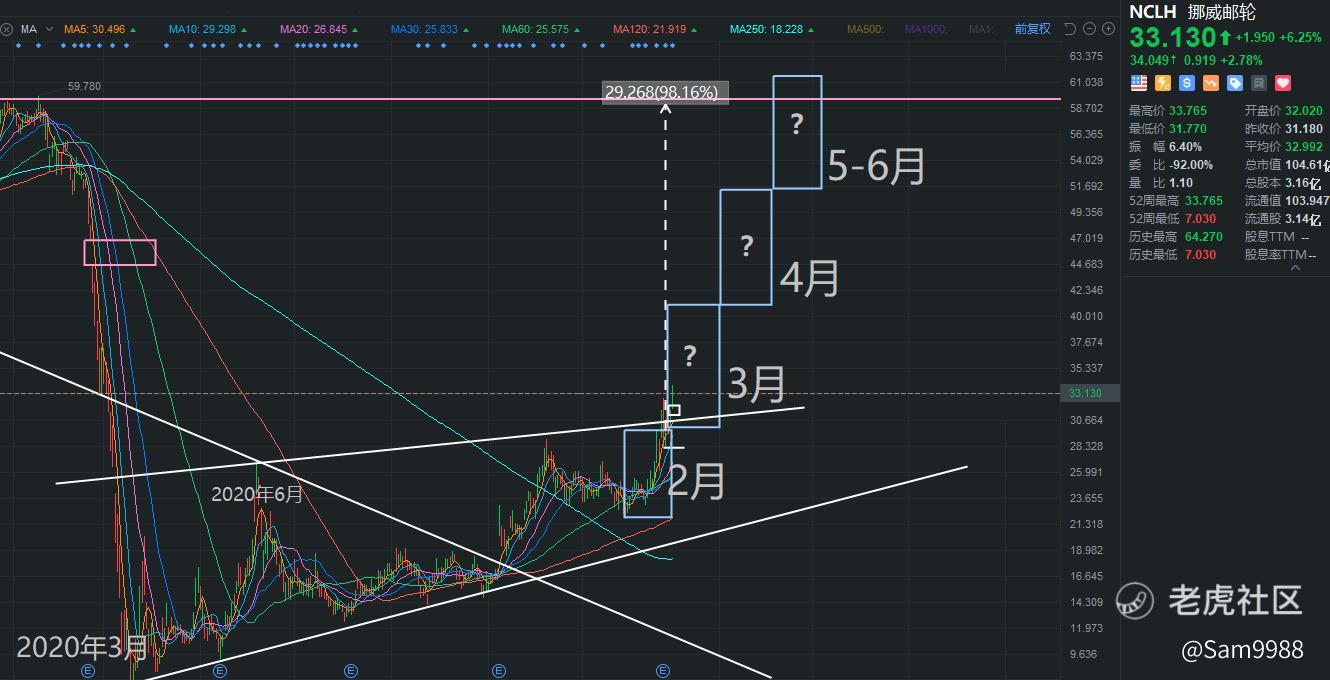Click the 9.636 price axis label
Image resolution: width=1330 pixels, height=680 pixels.
pyautogui.click(x=1085, y=654)
